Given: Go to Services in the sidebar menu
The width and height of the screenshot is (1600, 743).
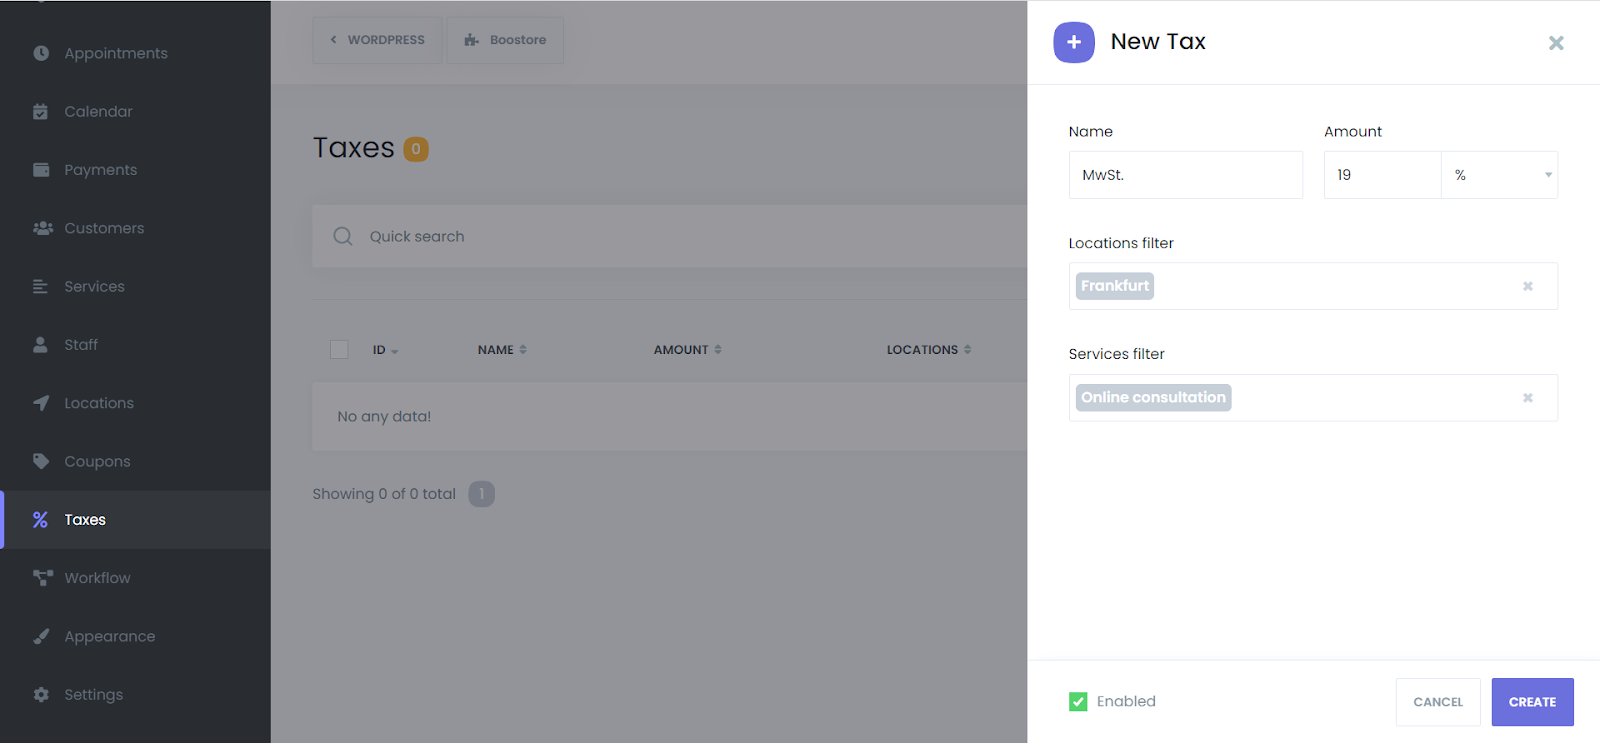Looking at the screenshot, I should (x=94, y=287).
